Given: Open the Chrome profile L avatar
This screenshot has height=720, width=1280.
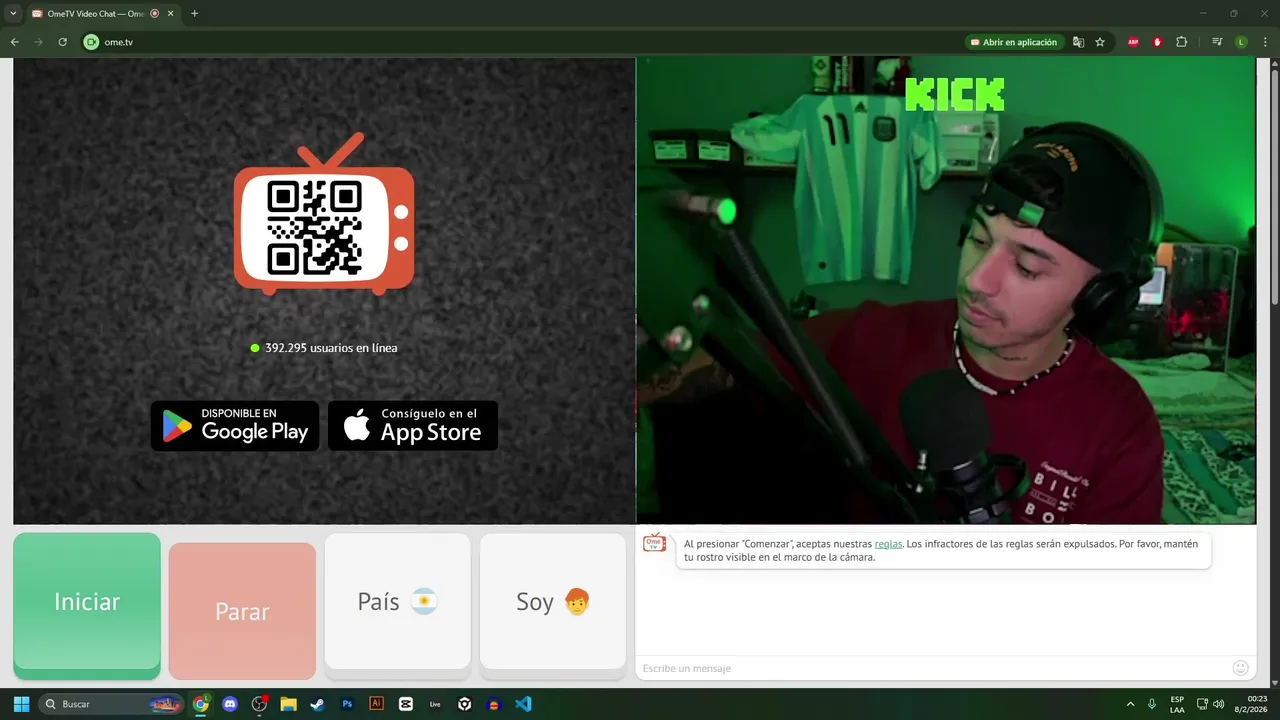Looking at the screenshot, I should (x=1241, y=42).
